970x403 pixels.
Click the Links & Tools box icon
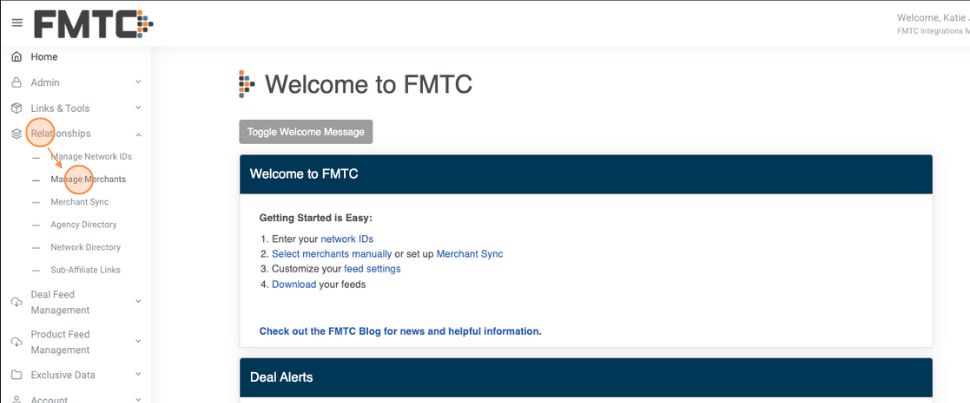tap(16, 108)
